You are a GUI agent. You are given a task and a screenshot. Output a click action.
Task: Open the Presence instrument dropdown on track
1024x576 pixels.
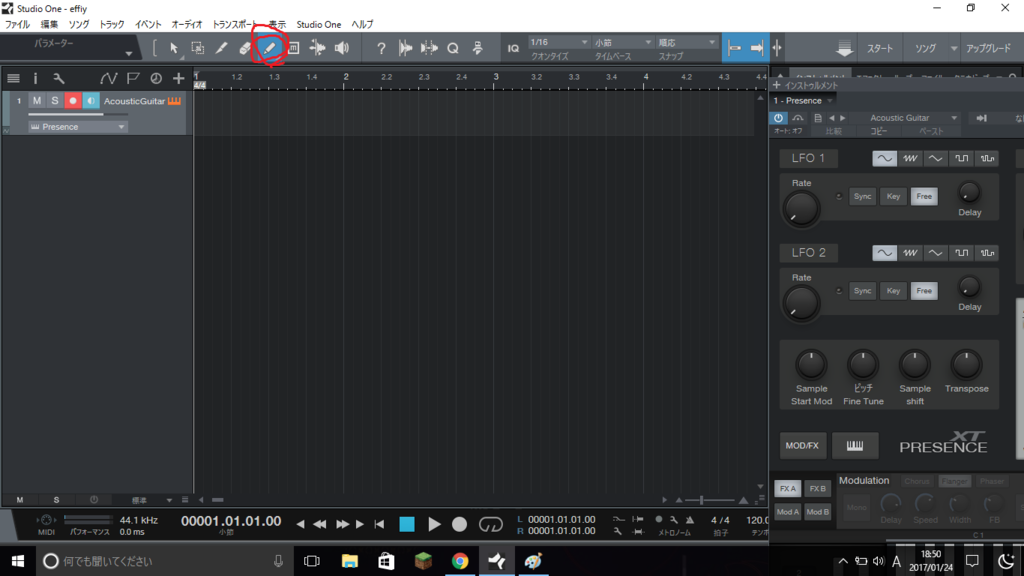pyautogui.click(x=77, y=127)
